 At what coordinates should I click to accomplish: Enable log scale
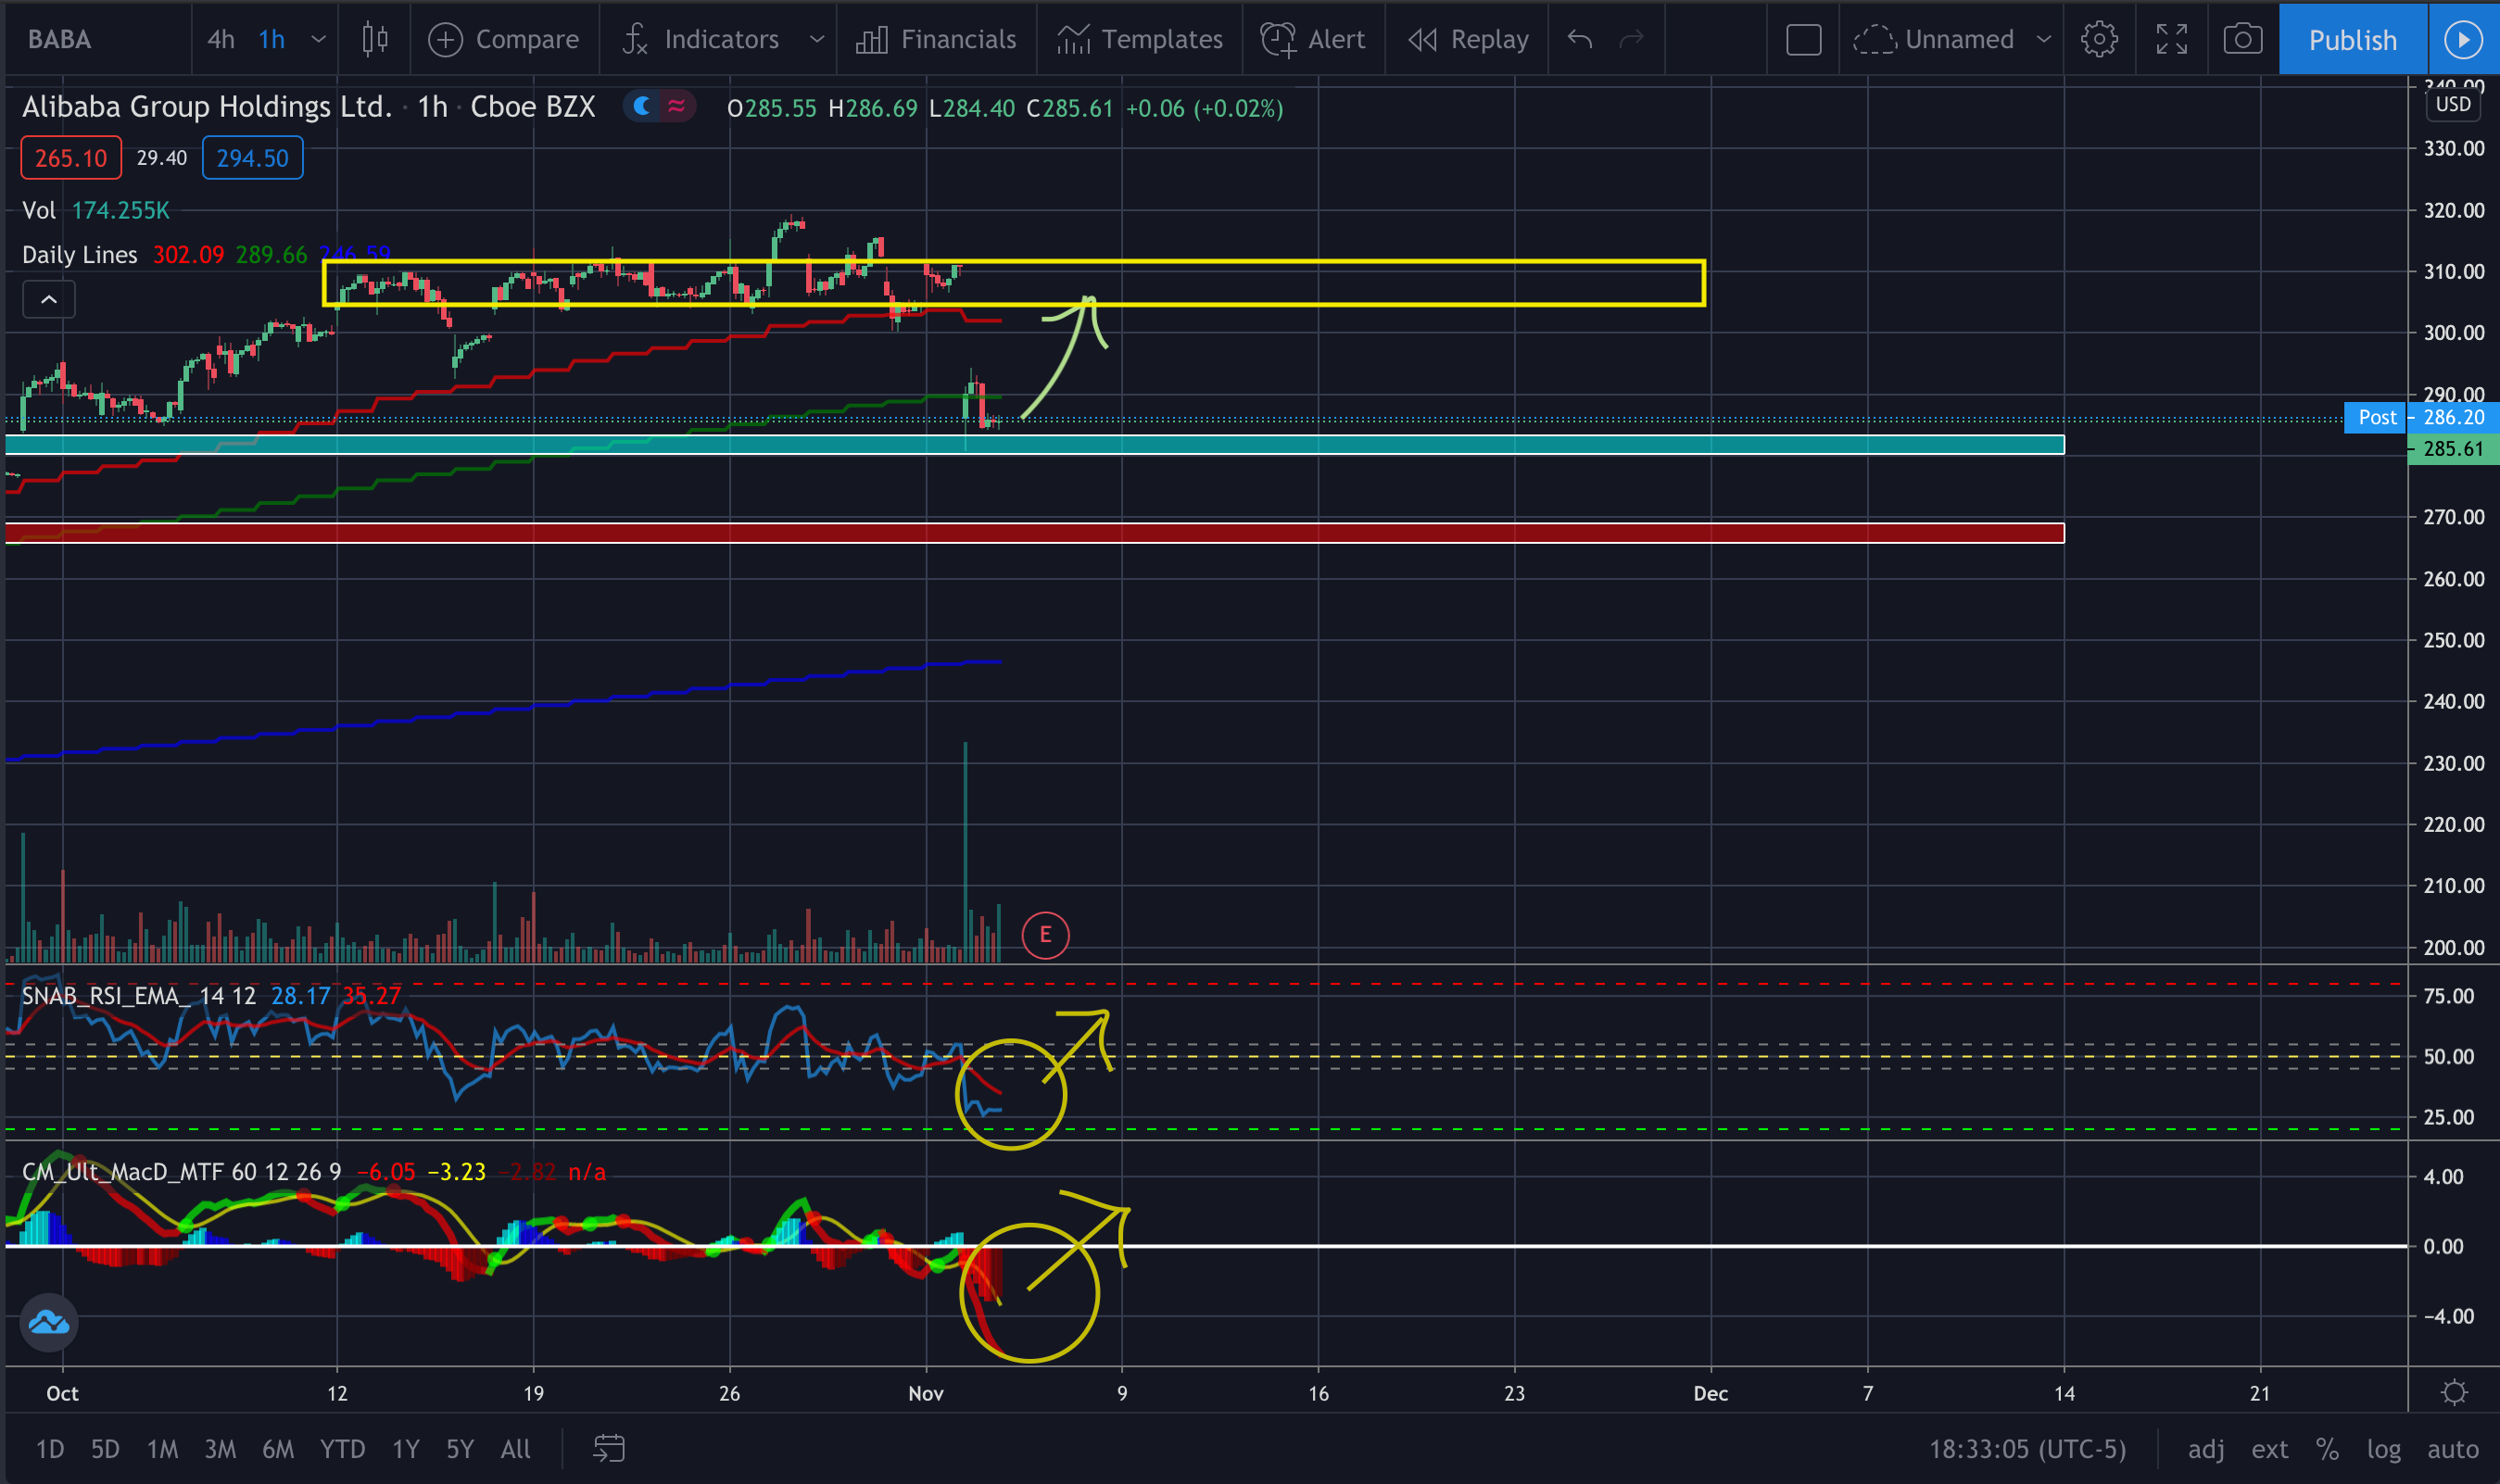pos(2383,1449)
